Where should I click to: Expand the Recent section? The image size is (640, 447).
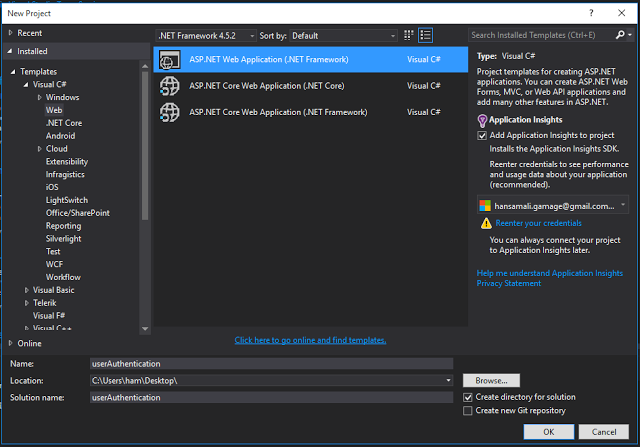[11, 33]
